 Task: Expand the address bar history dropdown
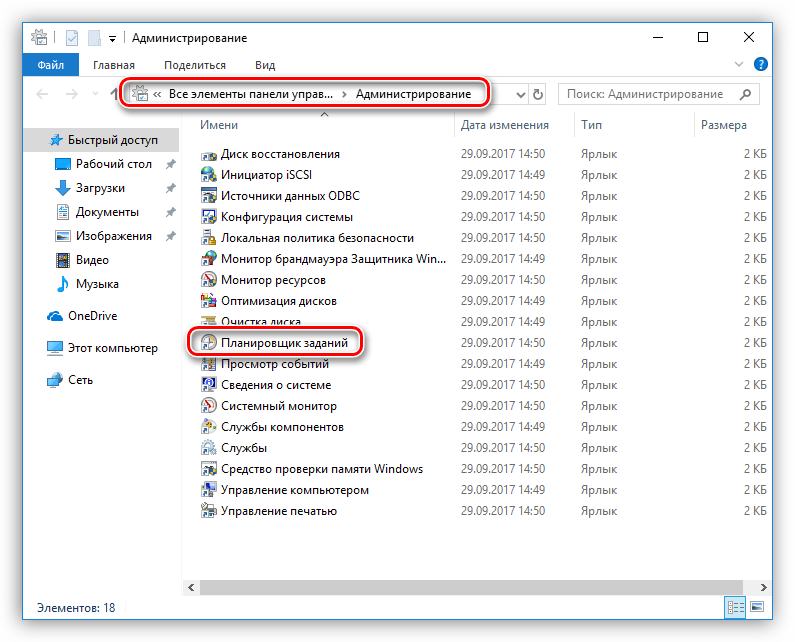coord(520,94)
